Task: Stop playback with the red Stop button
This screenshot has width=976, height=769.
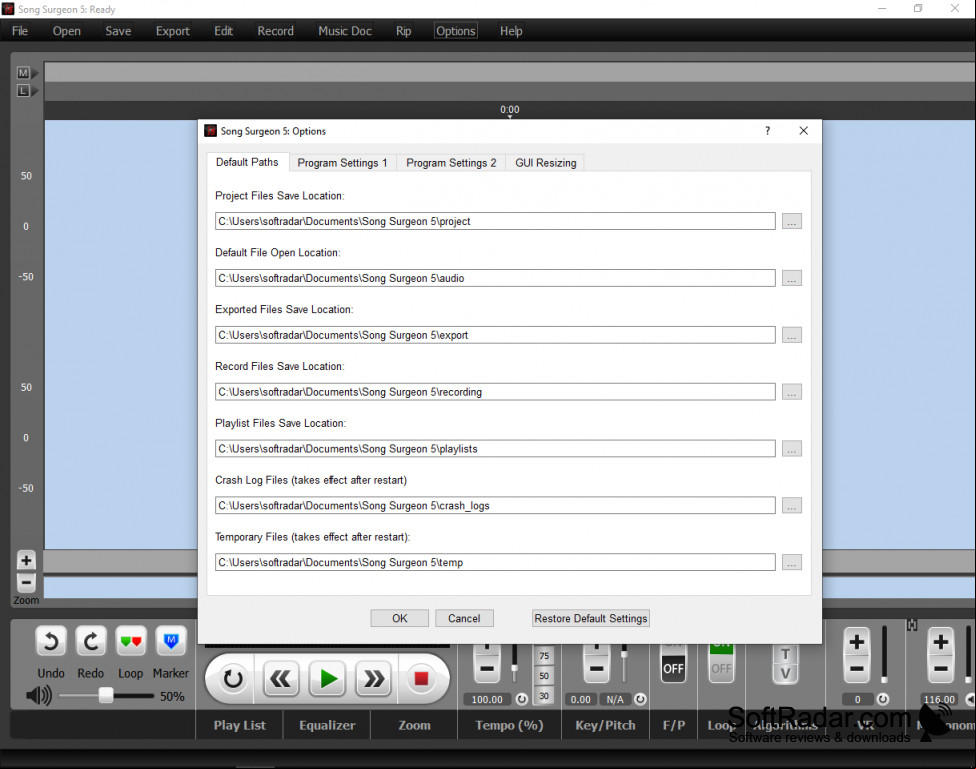Action: click(421, 679)
